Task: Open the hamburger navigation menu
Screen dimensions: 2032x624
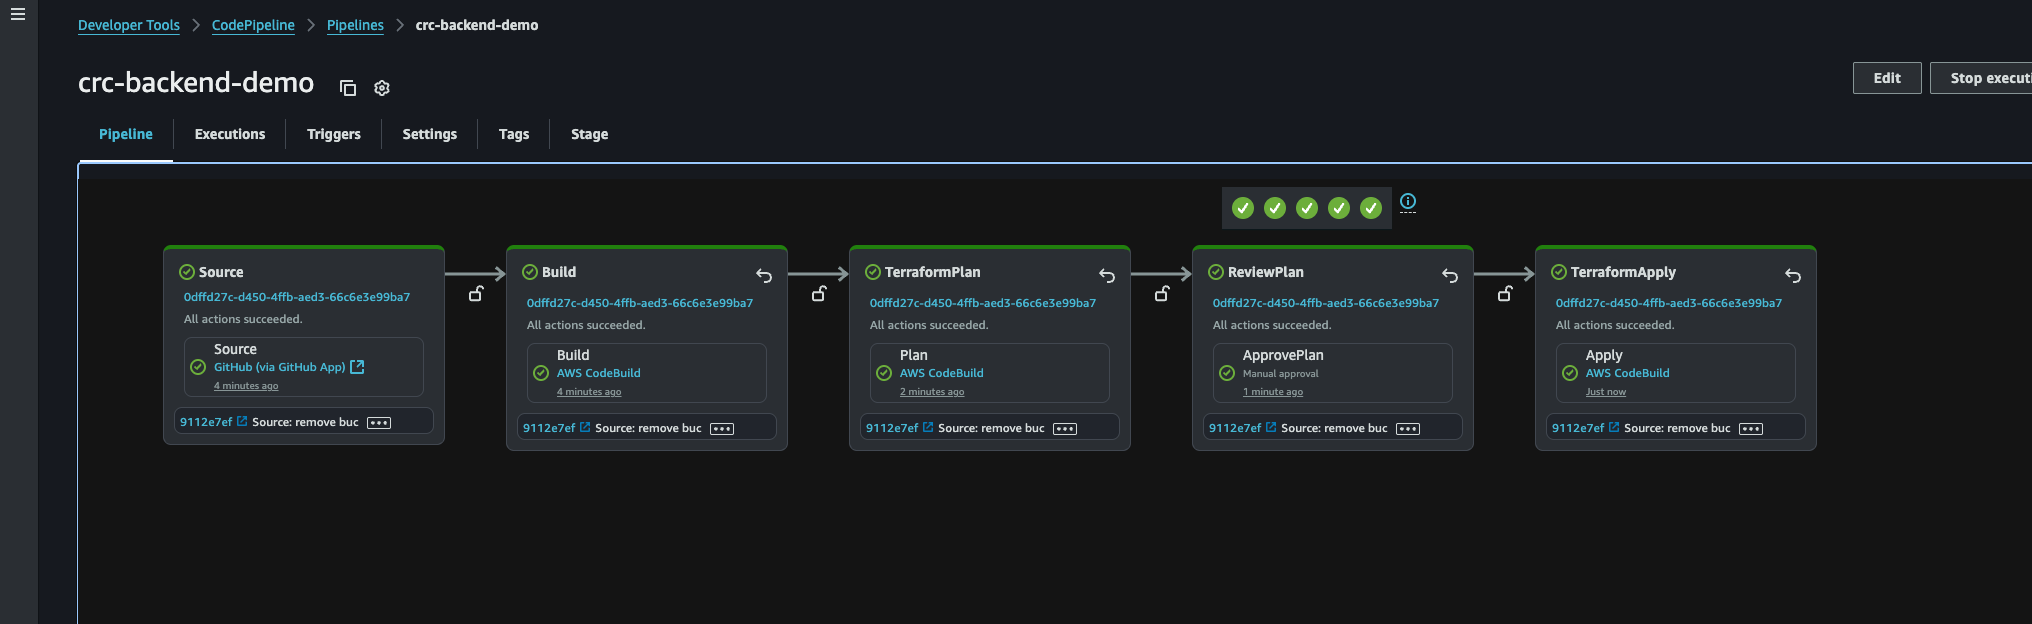Action: (x=17, y=14)
